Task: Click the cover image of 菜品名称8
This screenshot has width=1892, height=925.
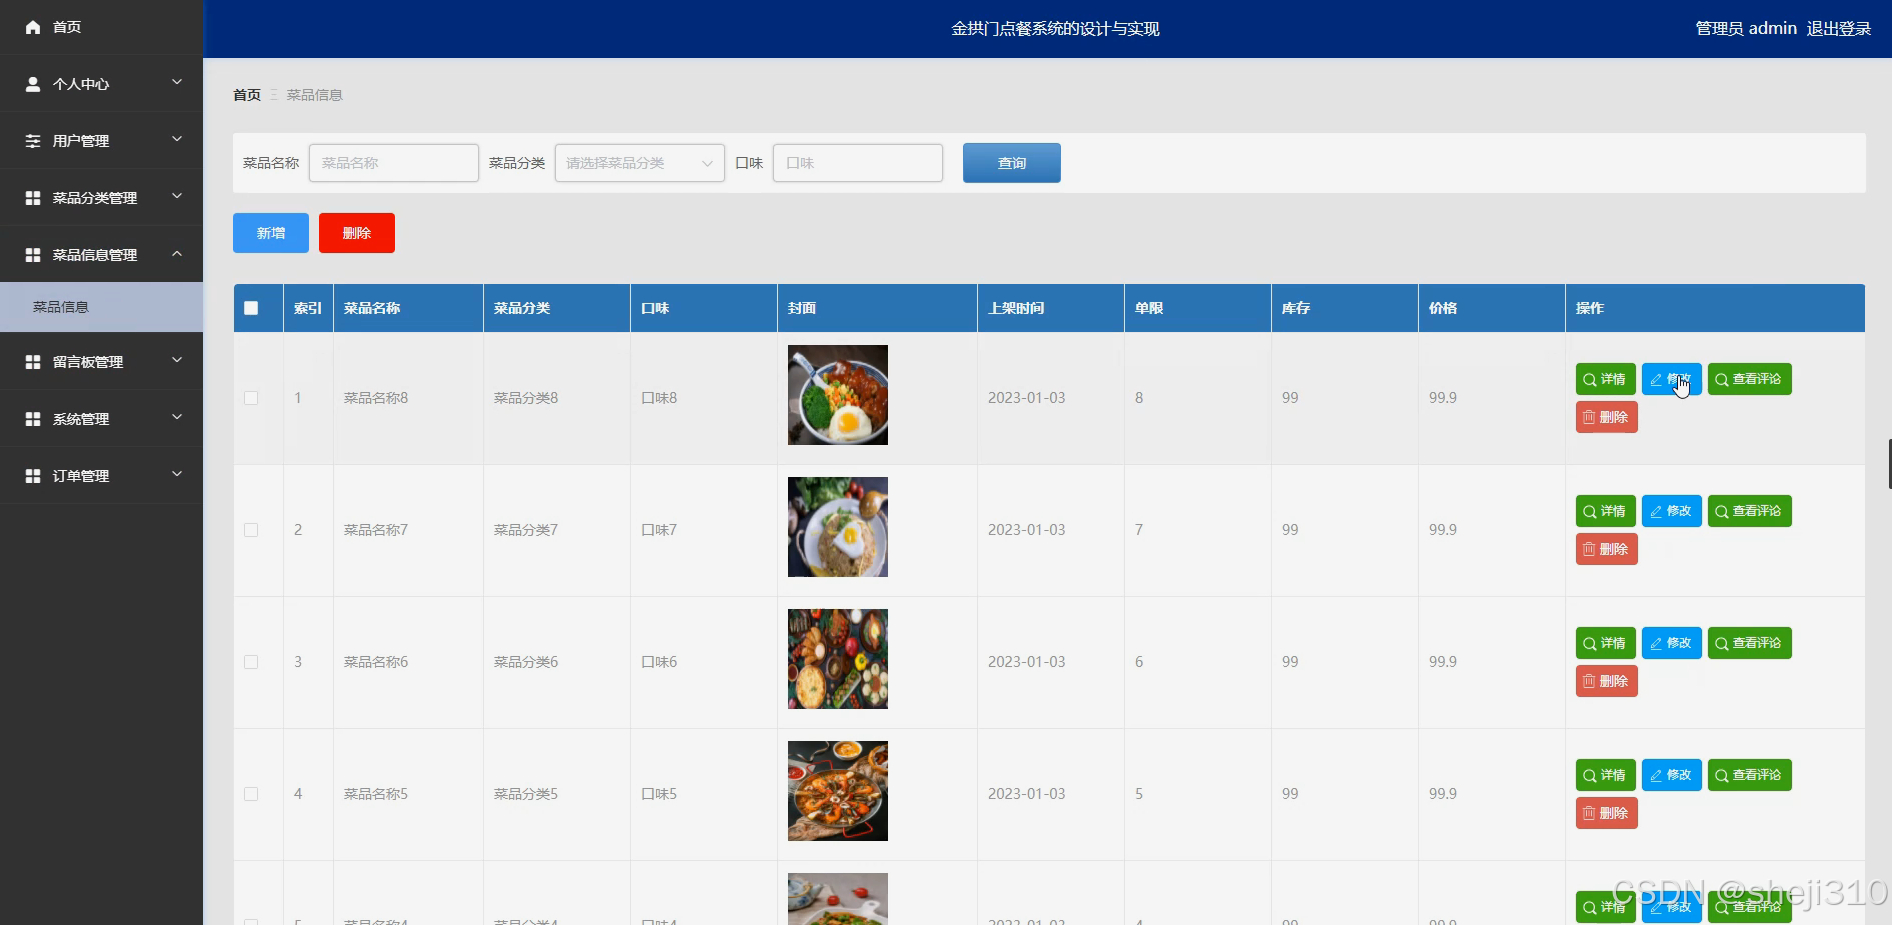Action: 838,395
